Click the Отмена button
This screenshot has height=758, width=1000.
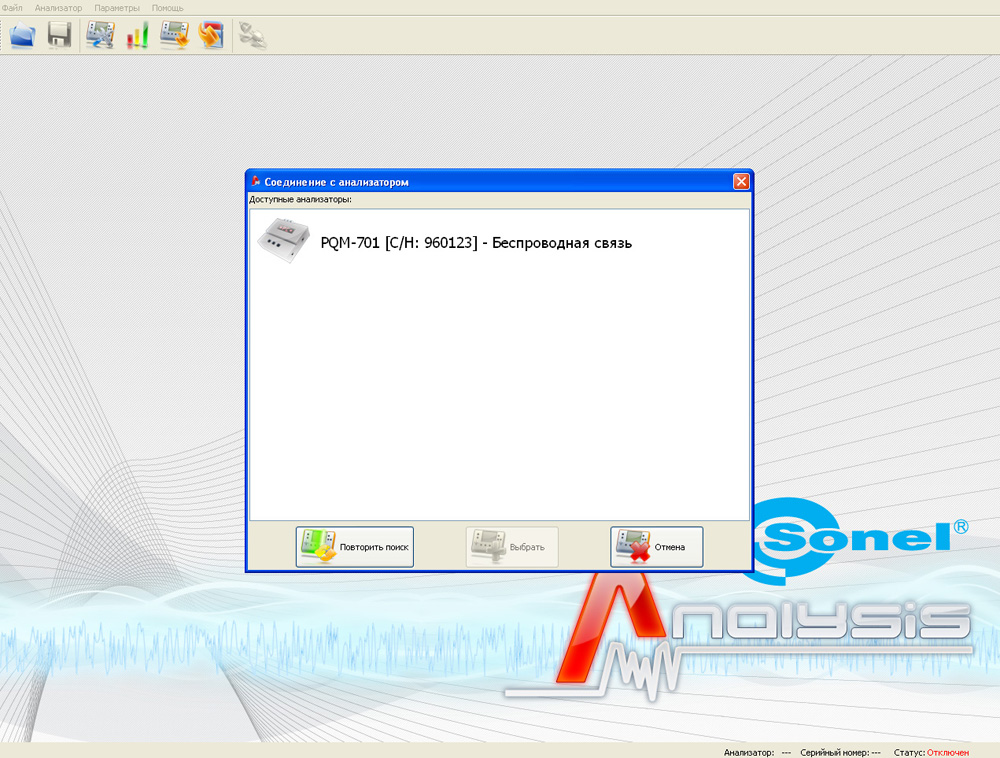pos(656,547)
